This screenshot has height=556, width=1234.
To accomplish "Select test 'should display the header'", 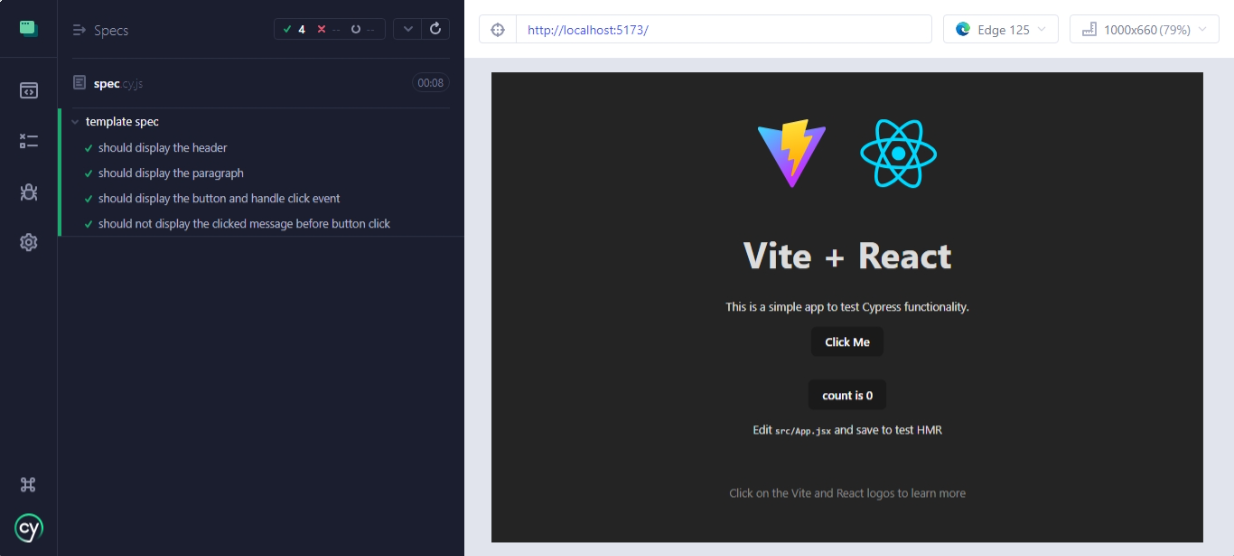I will (x=162, y=148).
